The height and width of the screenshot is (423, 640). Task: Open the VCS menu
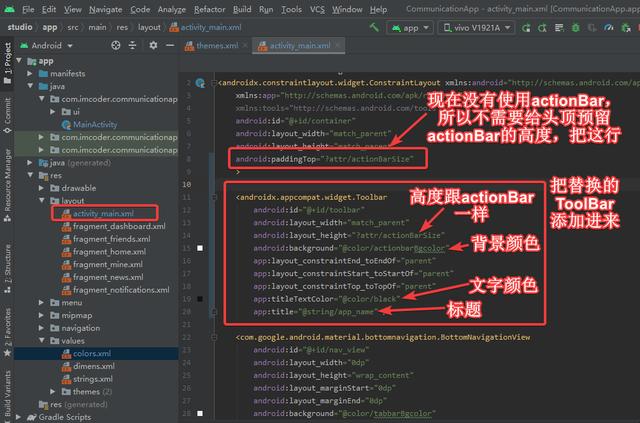point(317,9)
